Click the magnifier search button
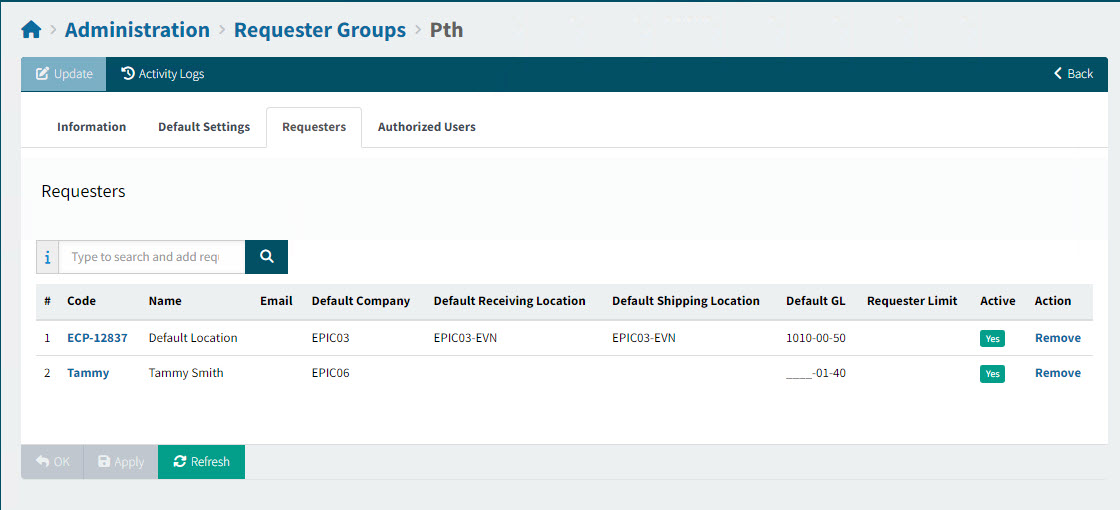 click(266, 257)
